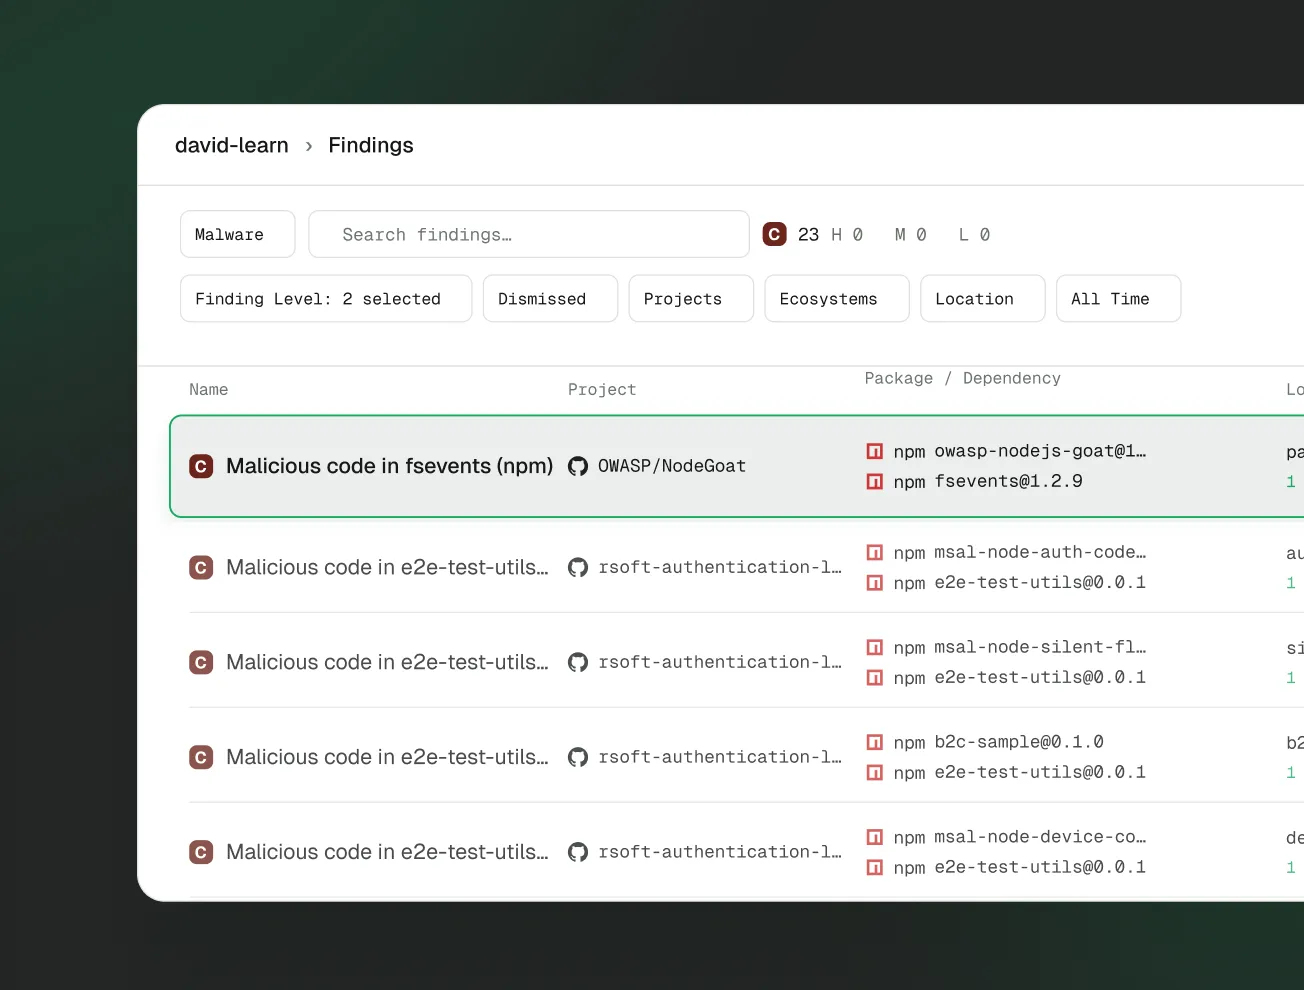Click npm icon next to msal-node-auth-code package
Viewport: 1304px width, 990px height.
coord(874,552)
